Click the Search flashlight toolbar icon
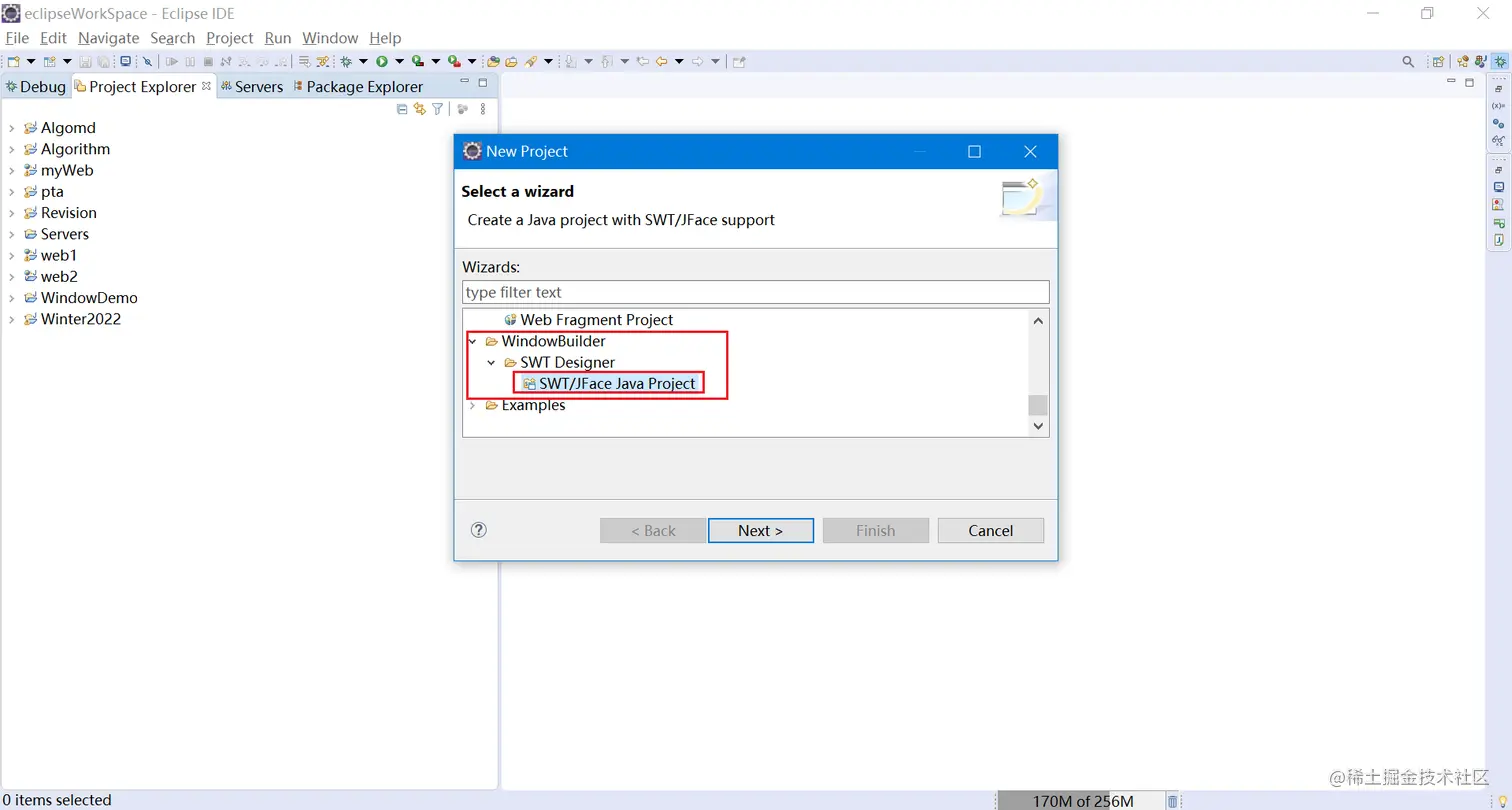This screenshot has width=1512, height=810. (531, 61)
